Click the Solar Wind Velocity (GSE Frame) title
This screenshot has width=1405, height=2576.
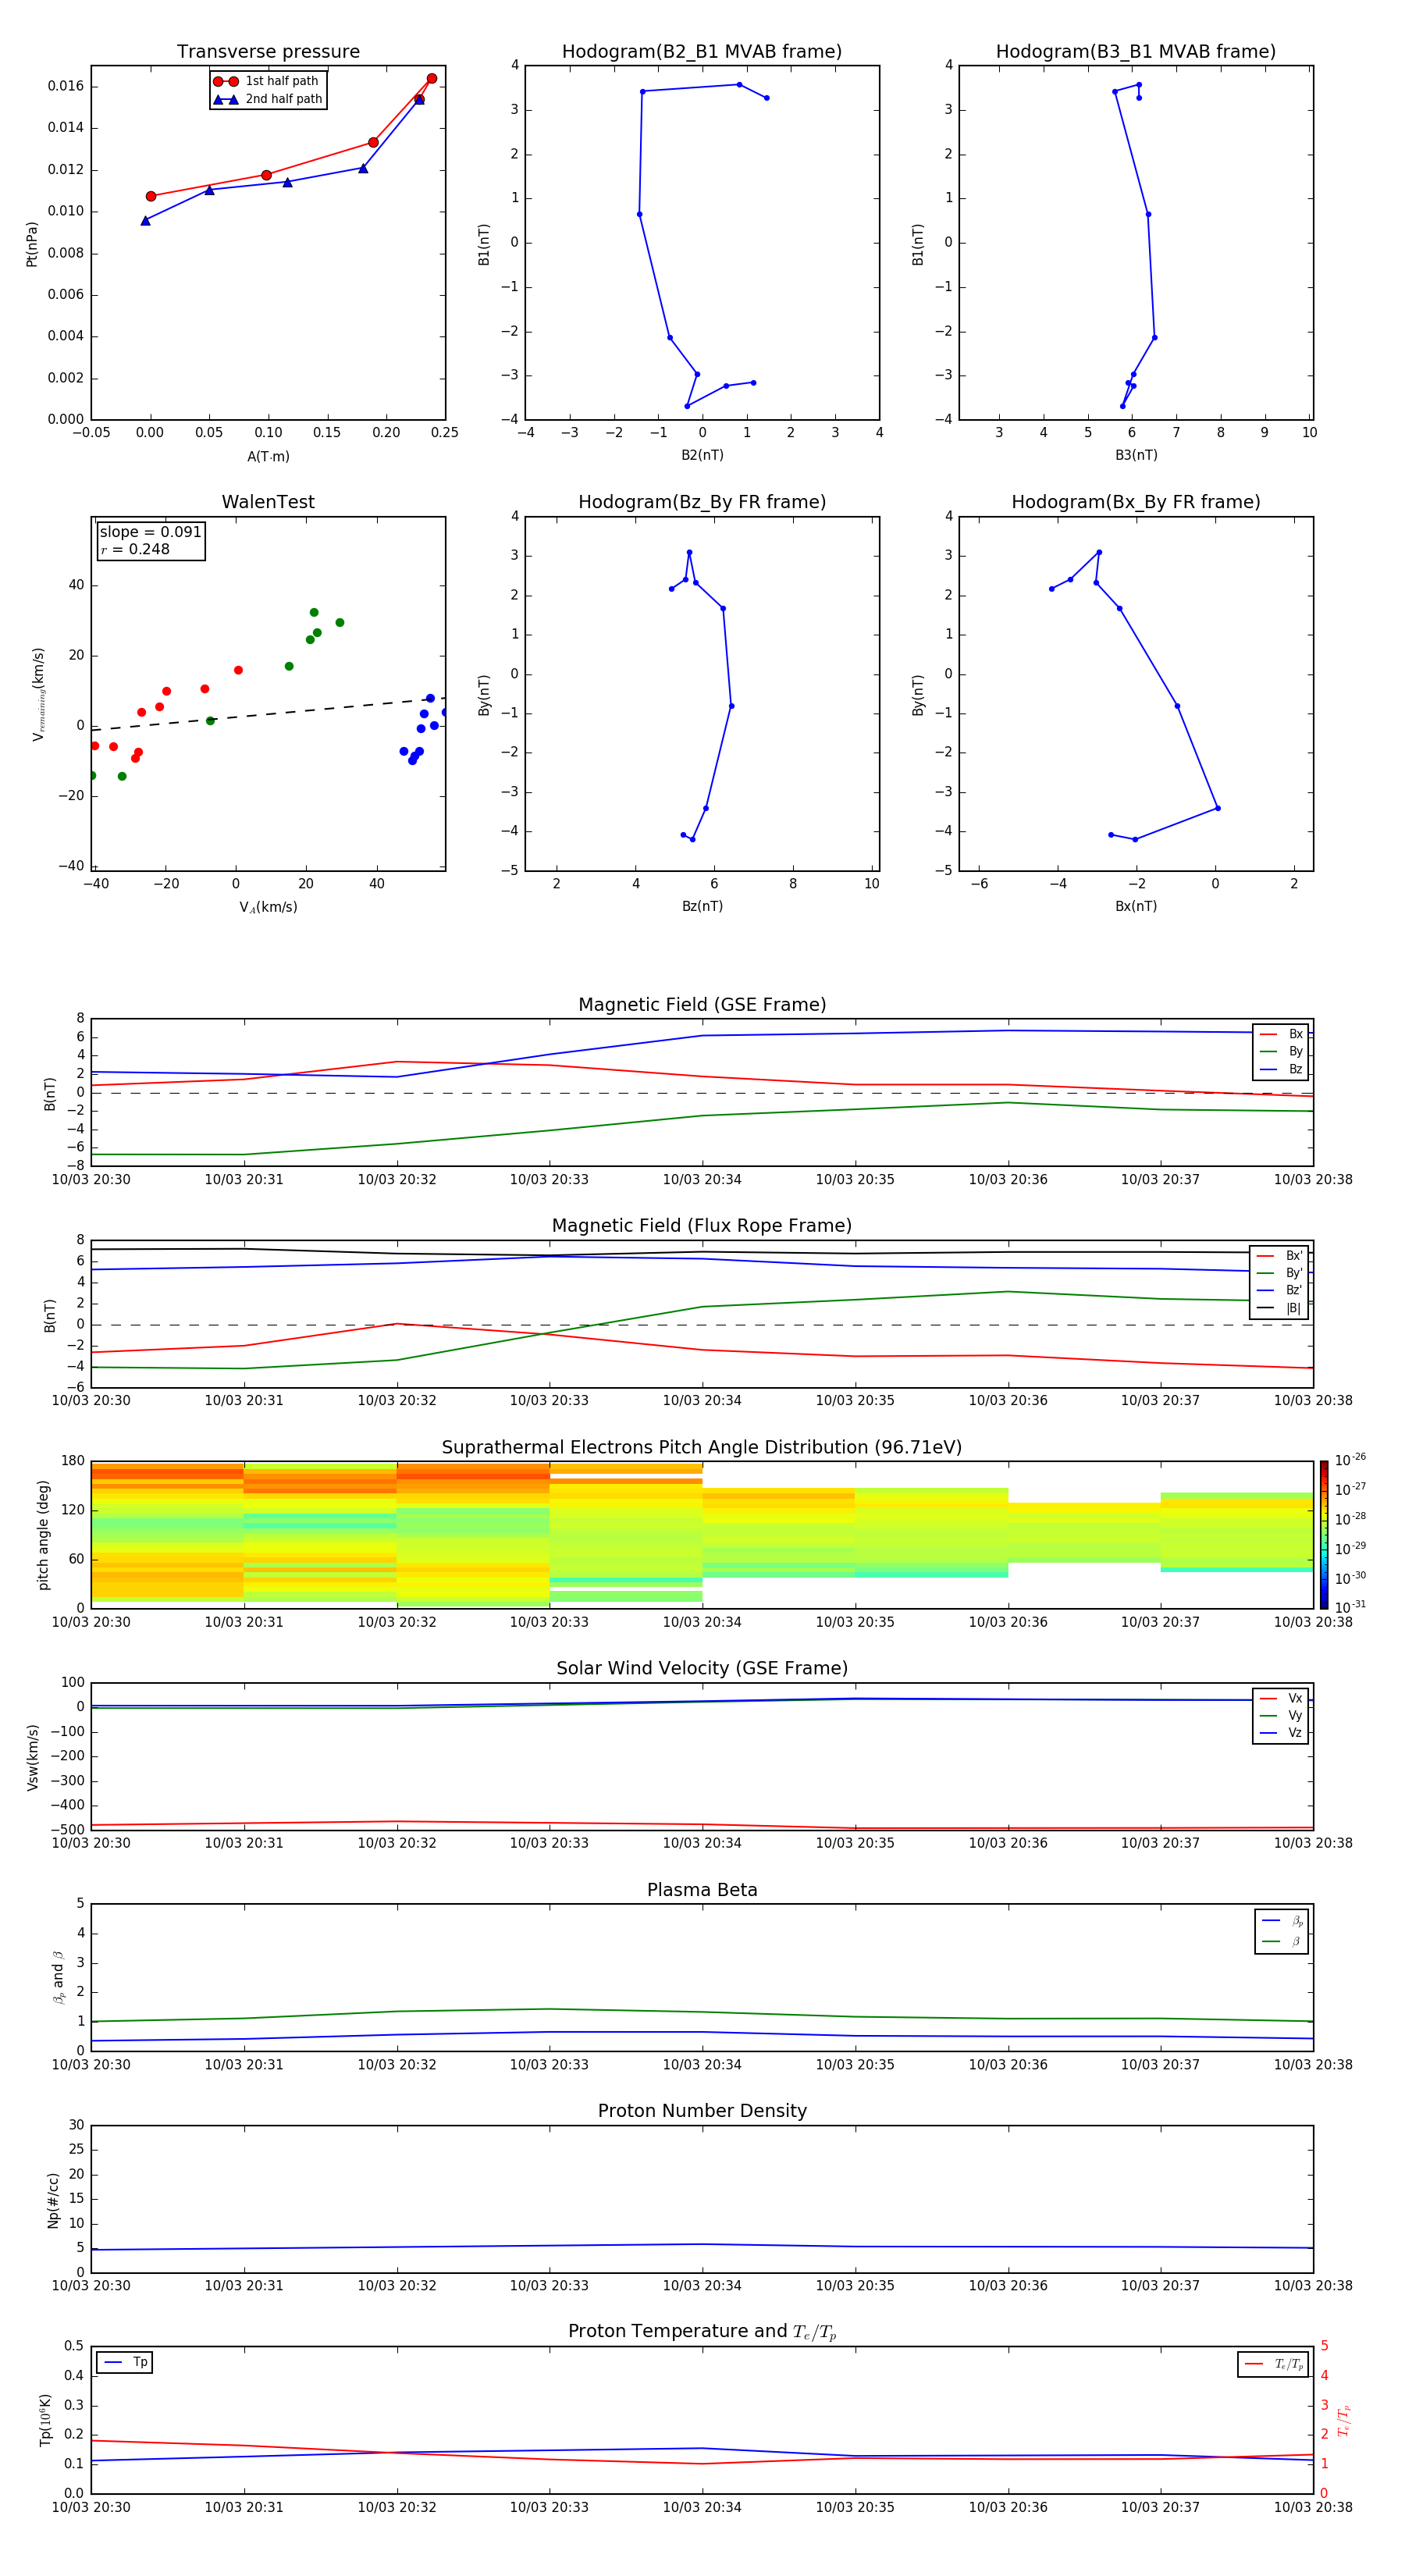(702, 1669)
